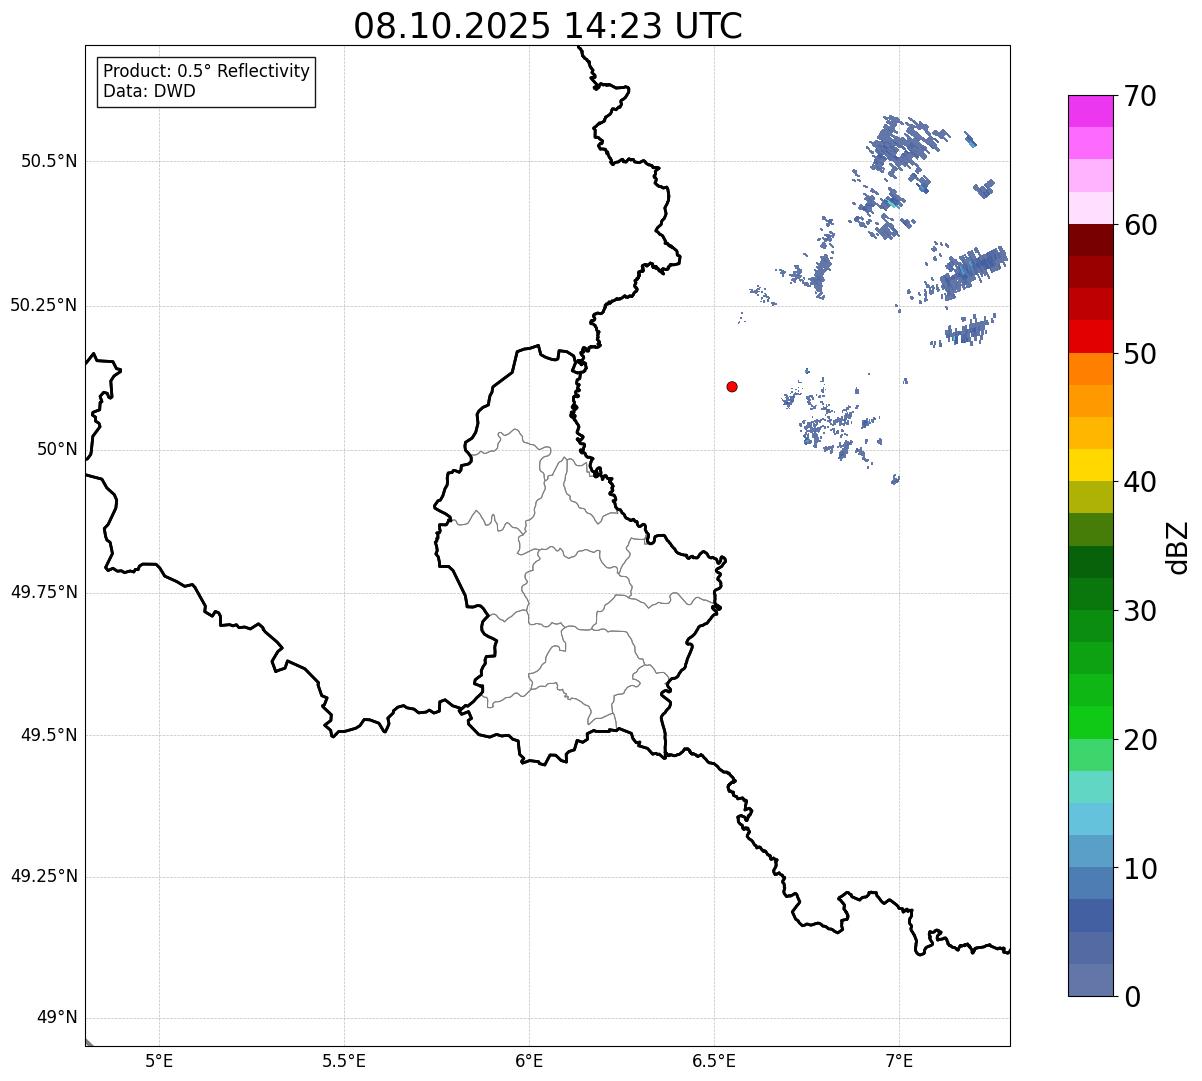The width and height of the screenshot is (1202, 1081).
Task: Click the colorbar tick label 50
Action: tap(1140, 354)
